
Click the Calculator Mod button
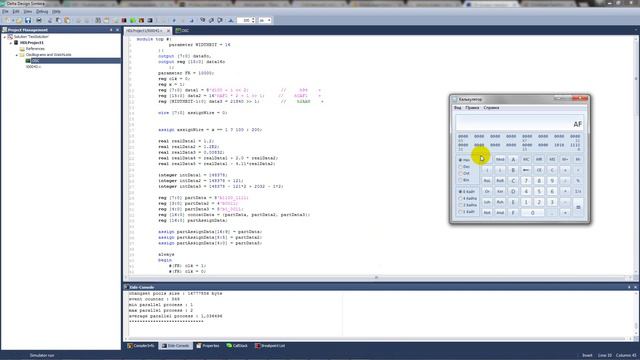[x=500, y=159]
